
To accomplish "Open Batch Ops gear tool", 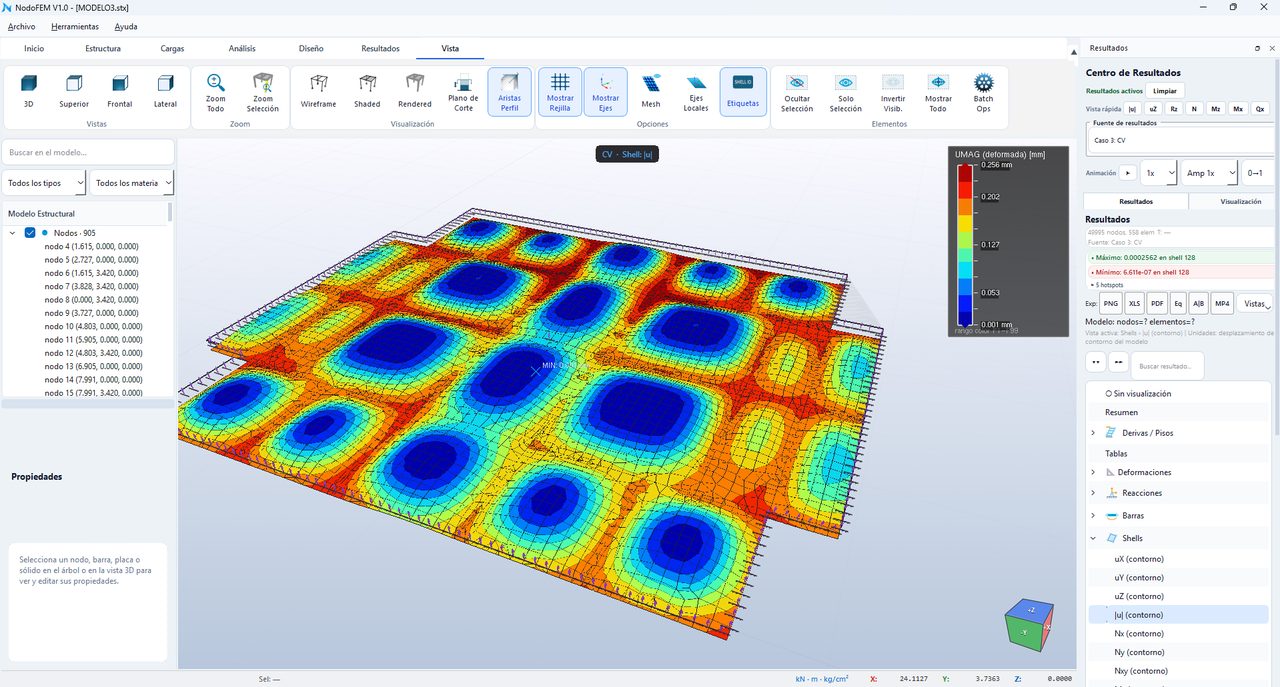I will [984, 92].
